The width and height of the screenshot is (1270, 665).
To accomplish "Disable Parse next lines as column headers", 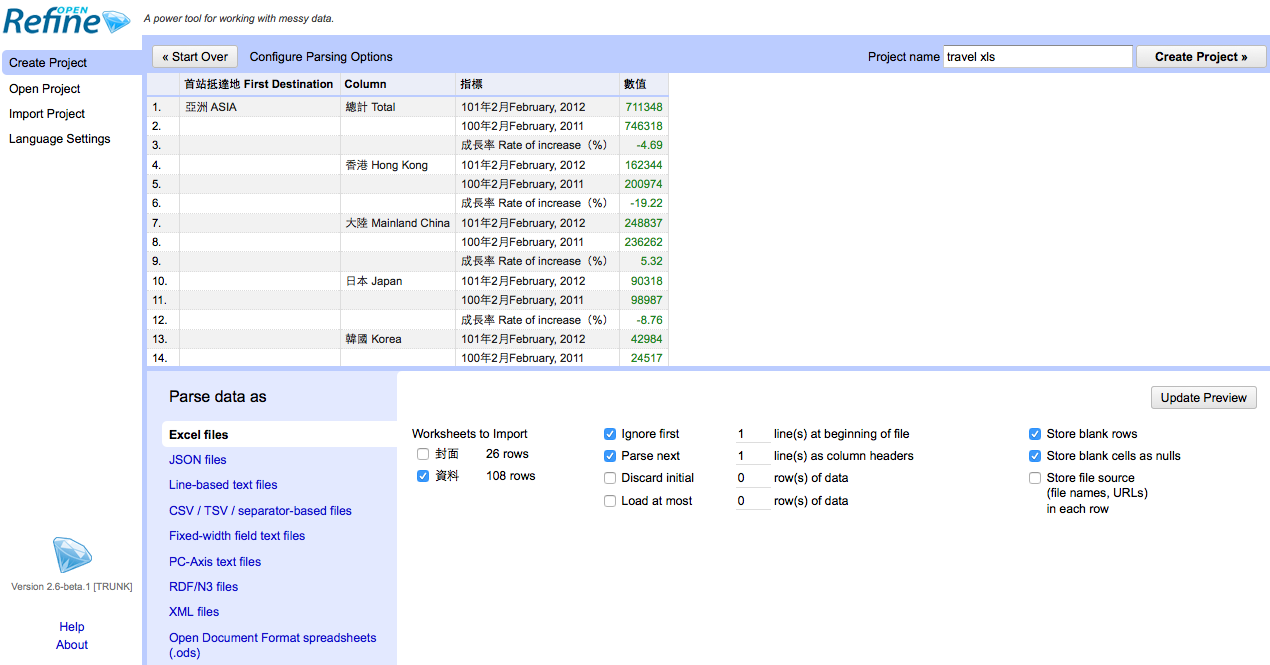I will pos(610,456).
